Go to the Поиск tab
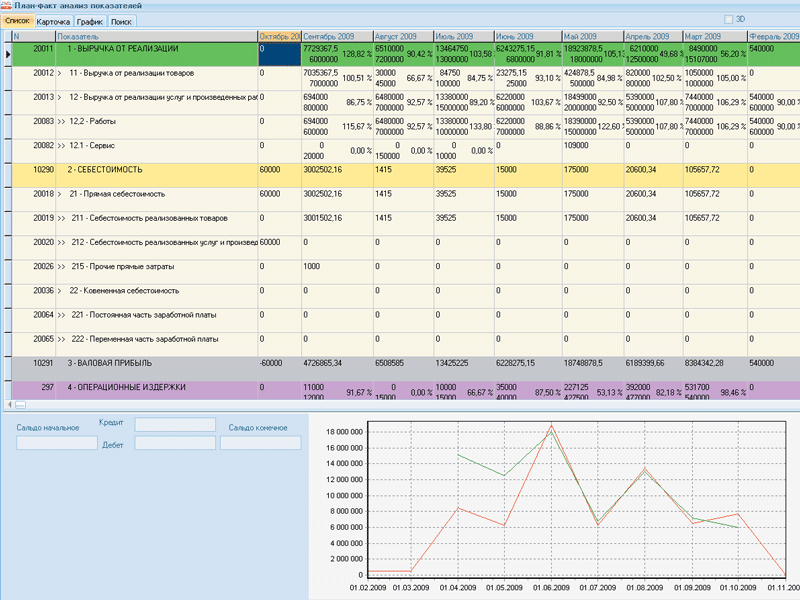This screenshot has height=600, width=800. 121,20
